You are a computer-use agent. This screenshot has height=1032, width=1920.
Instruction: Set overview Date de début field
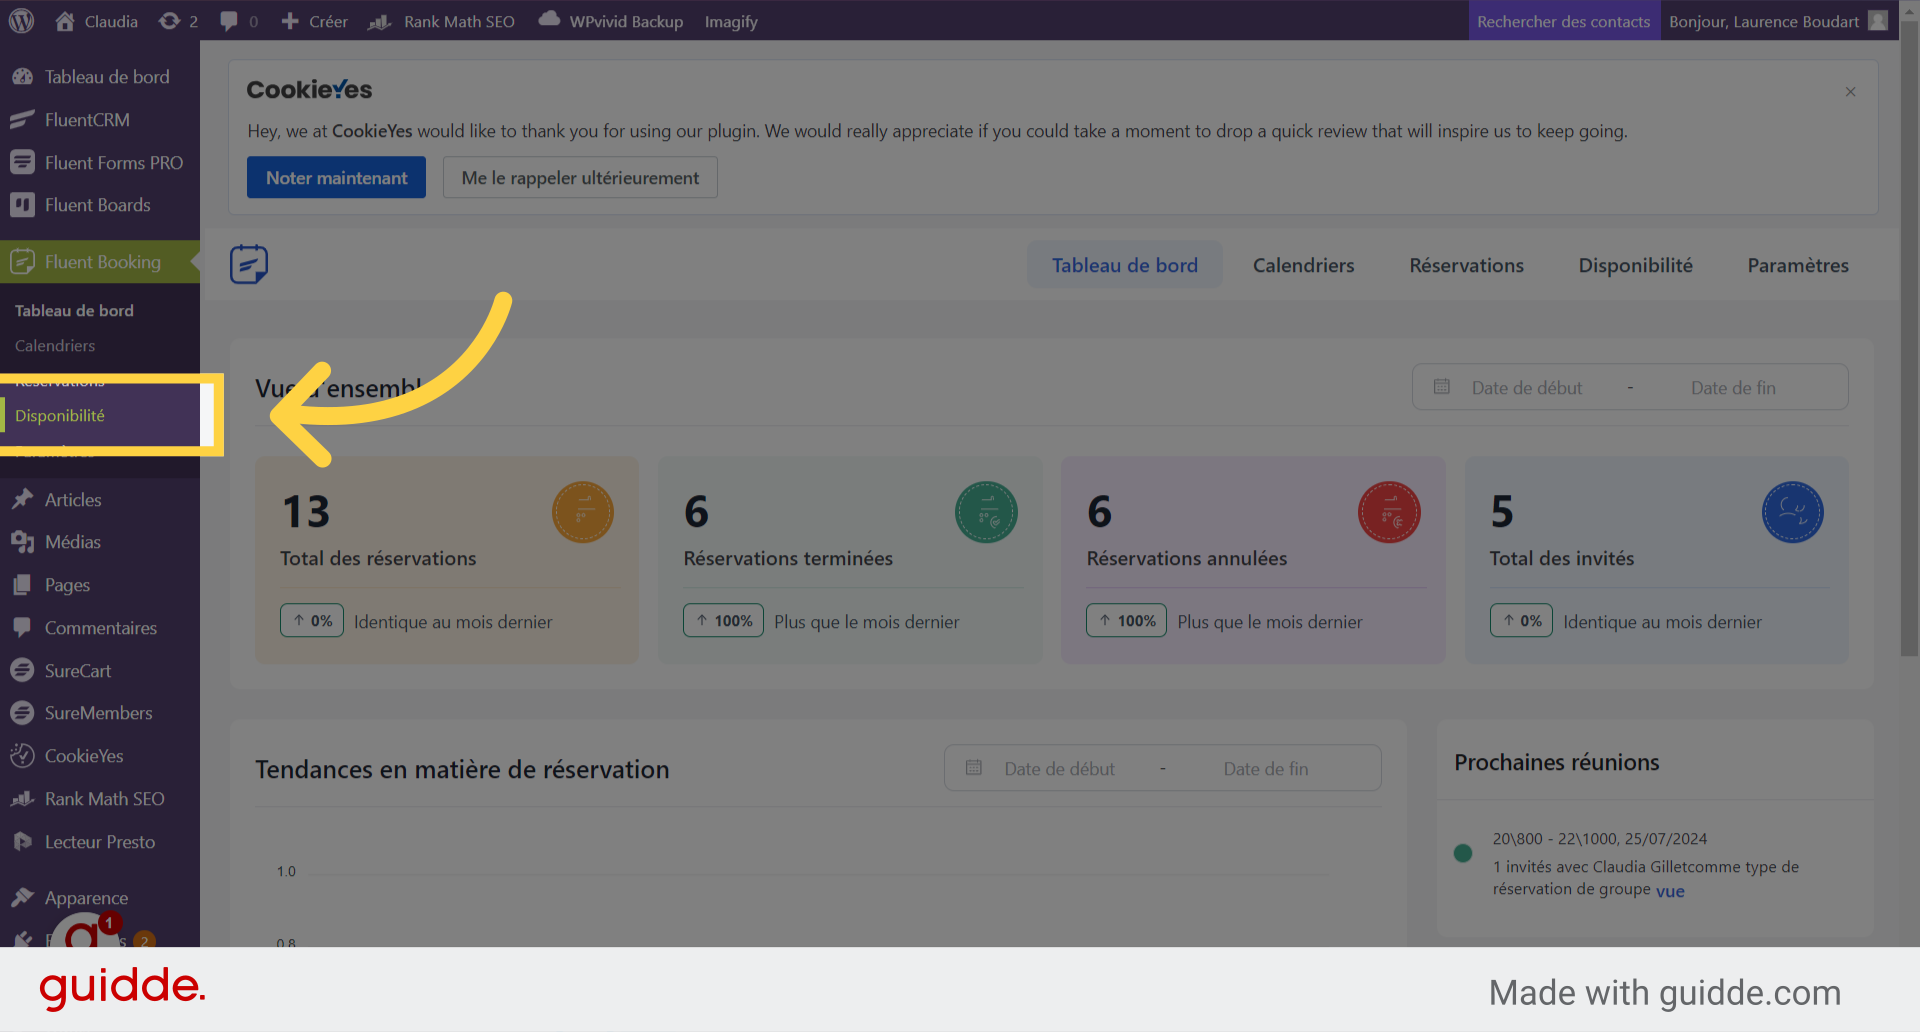tap(1526, 388)
